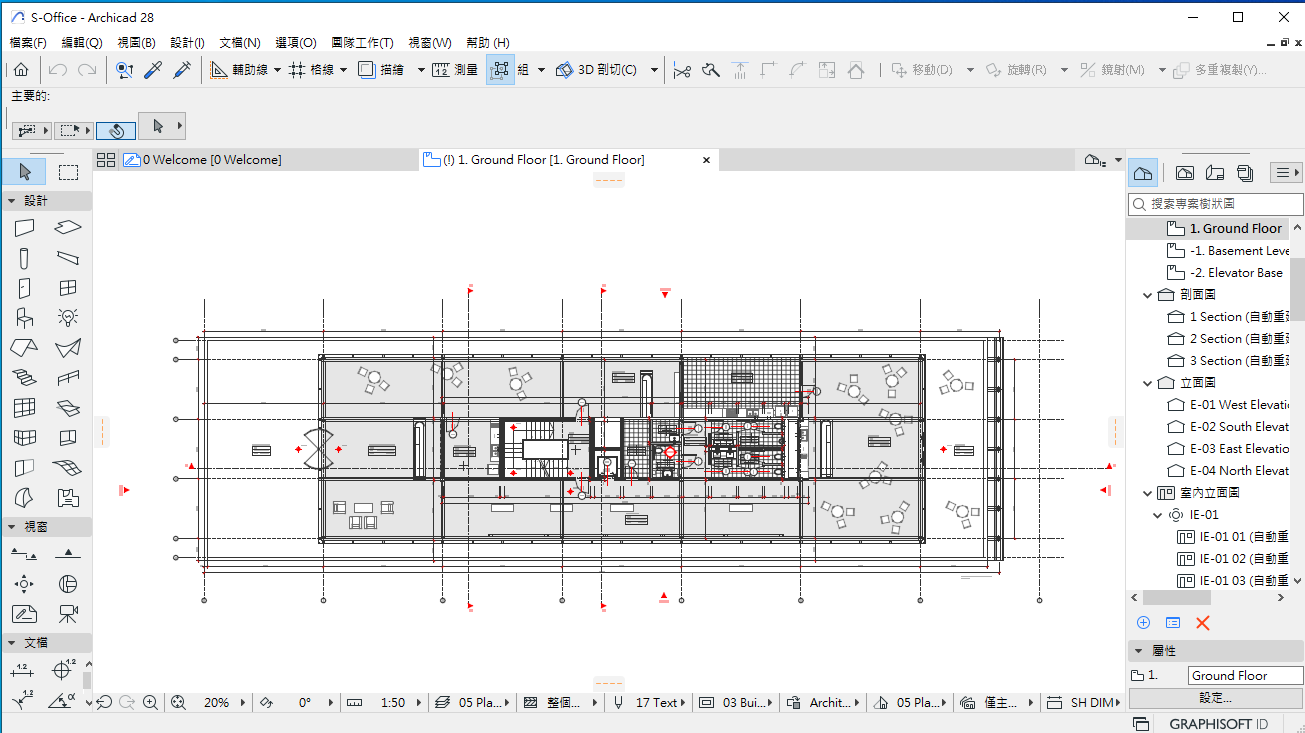
Task: Choose the Elevation tool in viewpoint group
Action: point(68,553)
